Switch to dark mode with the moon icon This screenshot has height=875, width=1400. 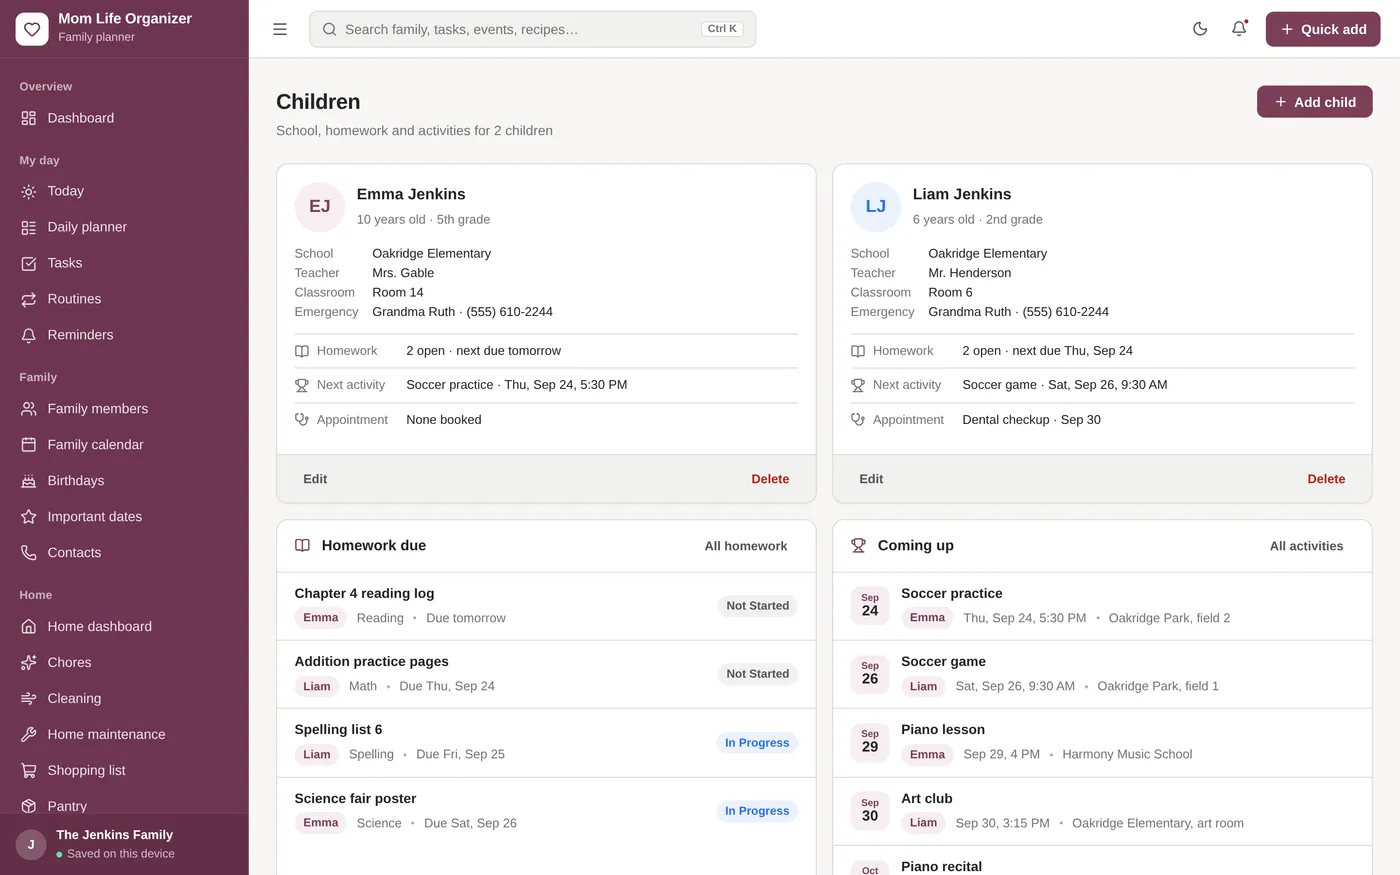tap(1200, 29)
